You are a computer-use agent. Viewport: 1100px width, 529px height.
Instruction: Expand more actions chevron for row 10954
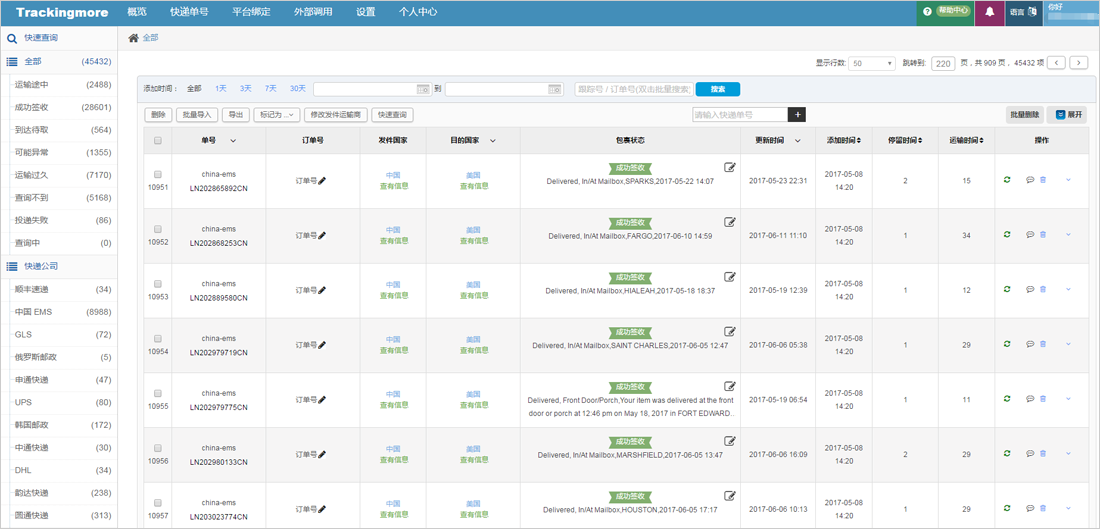(x=1068, y=344)
